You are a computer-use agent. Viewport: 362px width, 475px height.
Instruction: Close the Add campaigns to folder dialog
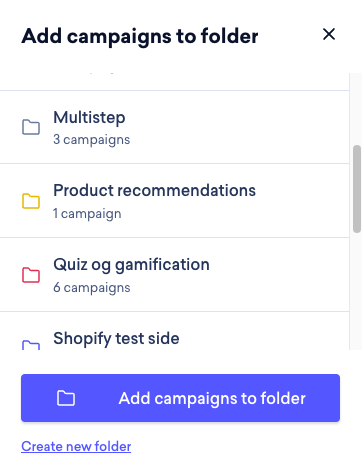[x=329, y=34]
